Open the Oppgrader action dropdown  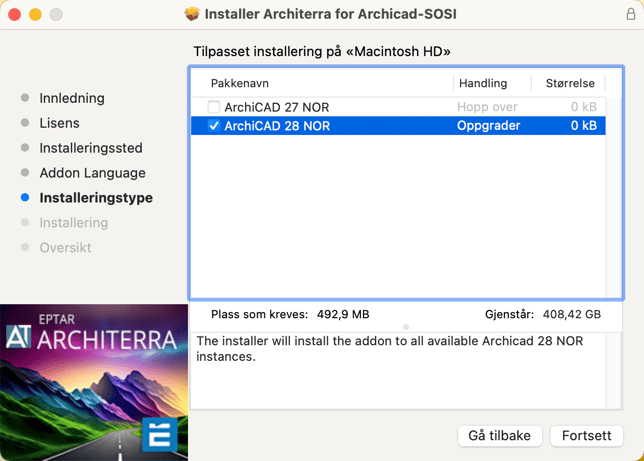tap(488, 126)
